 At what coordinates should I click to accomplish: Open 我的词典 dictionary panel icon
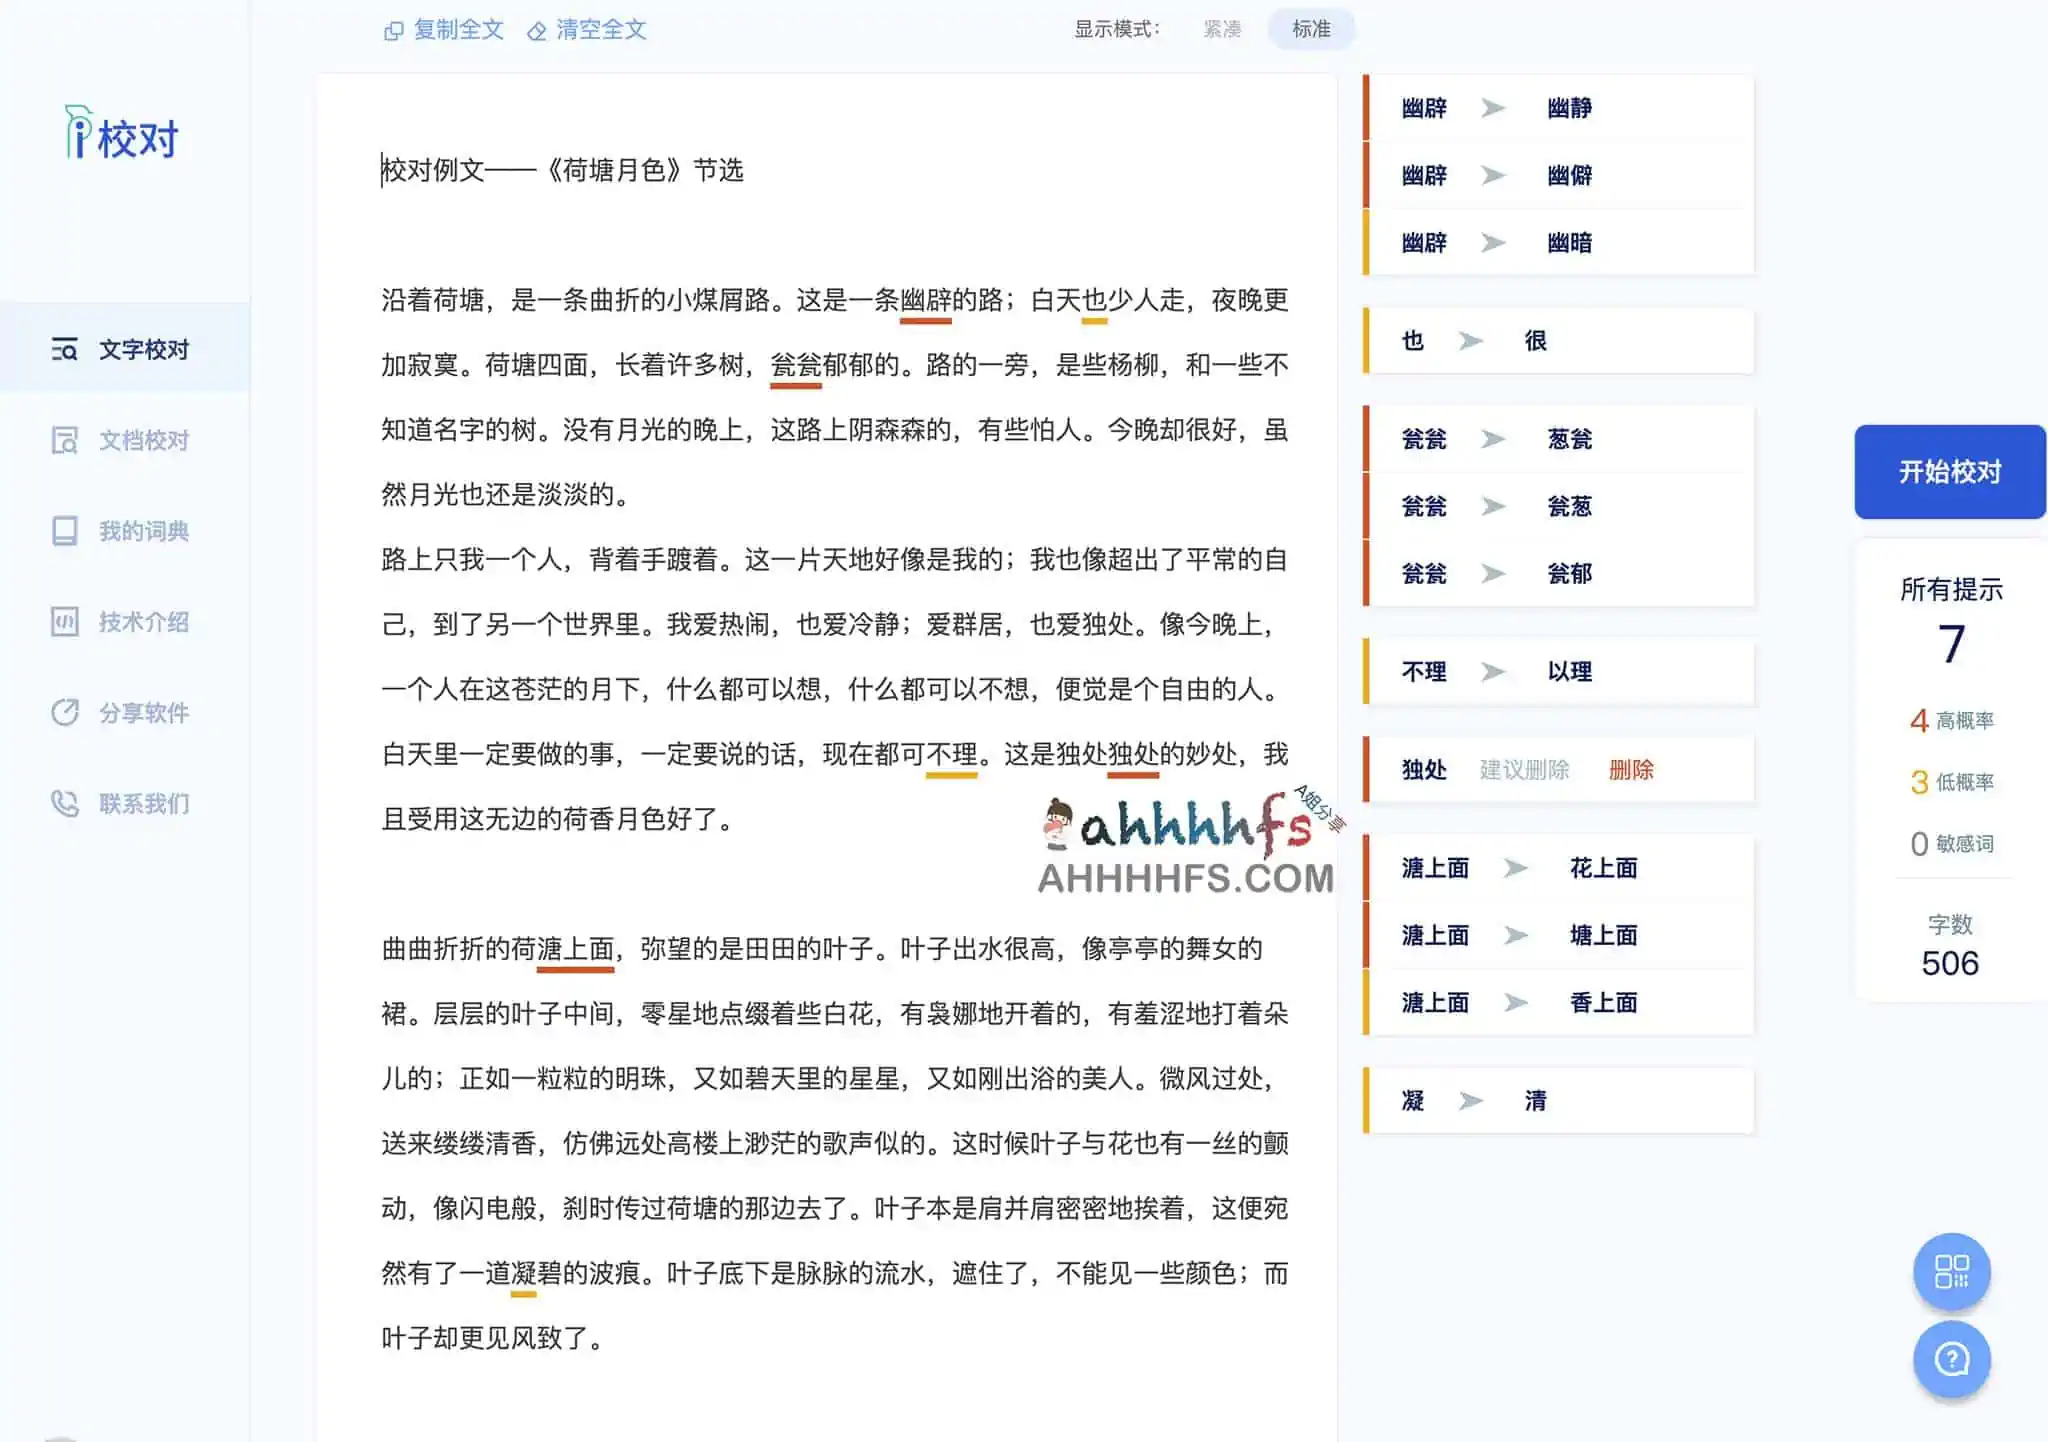point(63,531)
